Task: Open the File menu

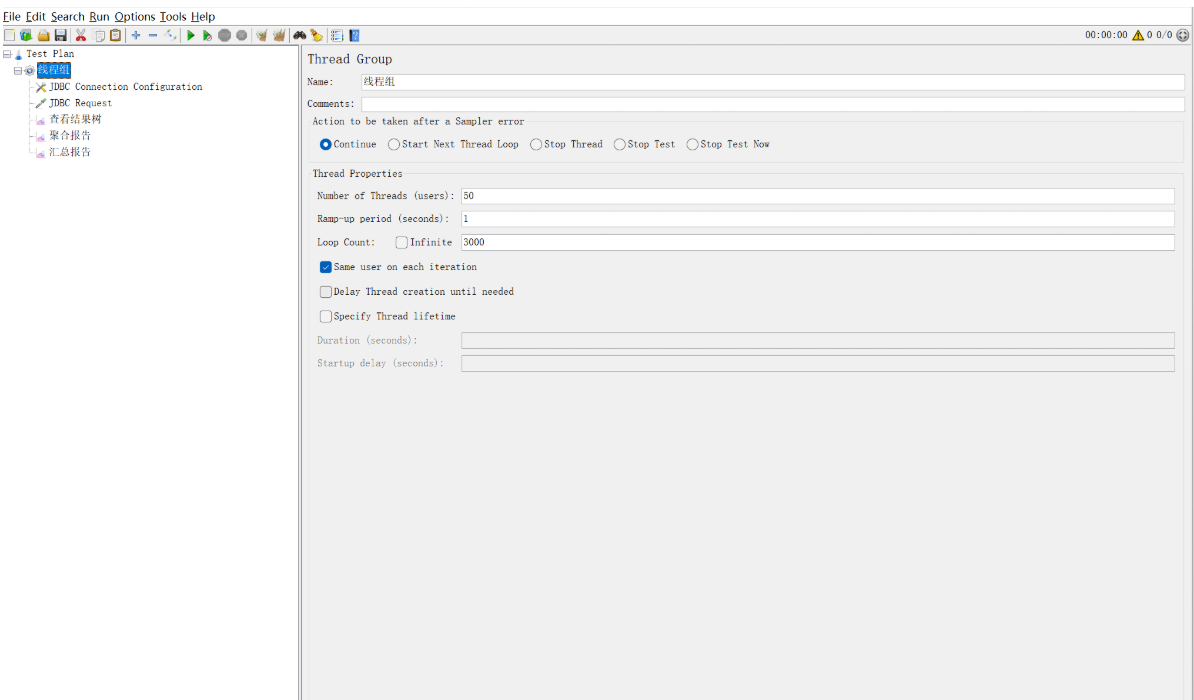Action: pos(11,16)
